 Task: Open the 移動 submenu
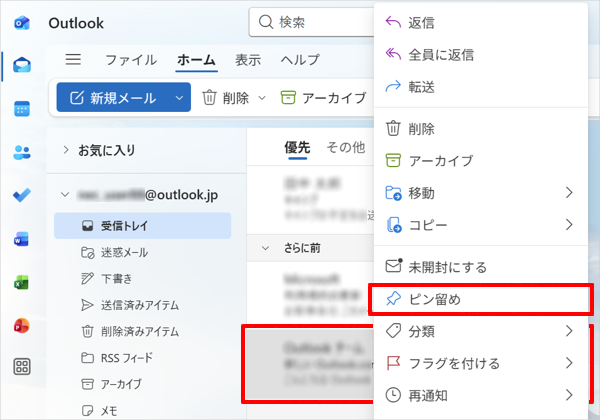click(x=481, y=193)
